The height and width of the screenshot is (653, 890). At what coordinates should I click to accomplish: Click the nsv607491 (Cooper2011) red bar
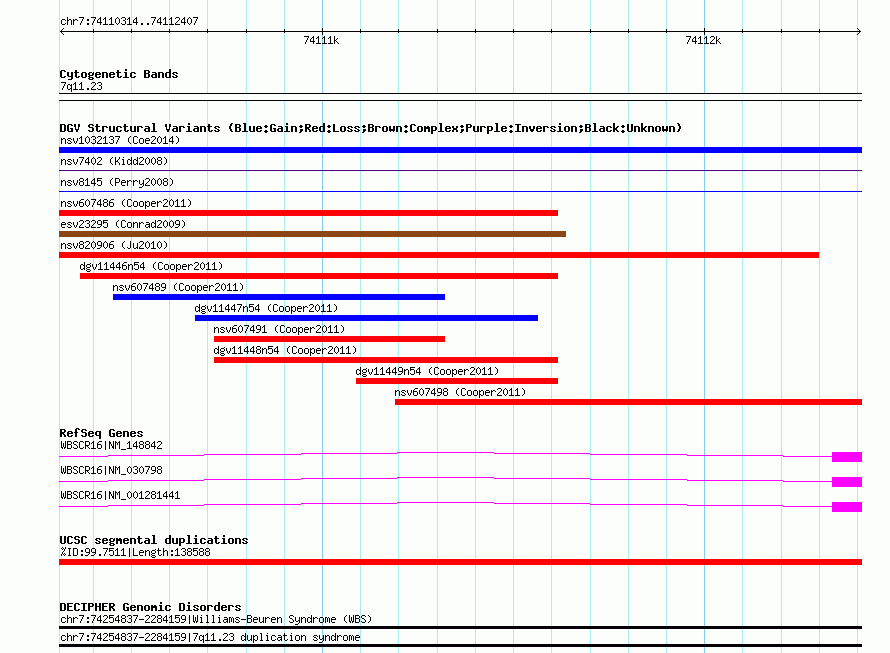(x=329, y=339)
